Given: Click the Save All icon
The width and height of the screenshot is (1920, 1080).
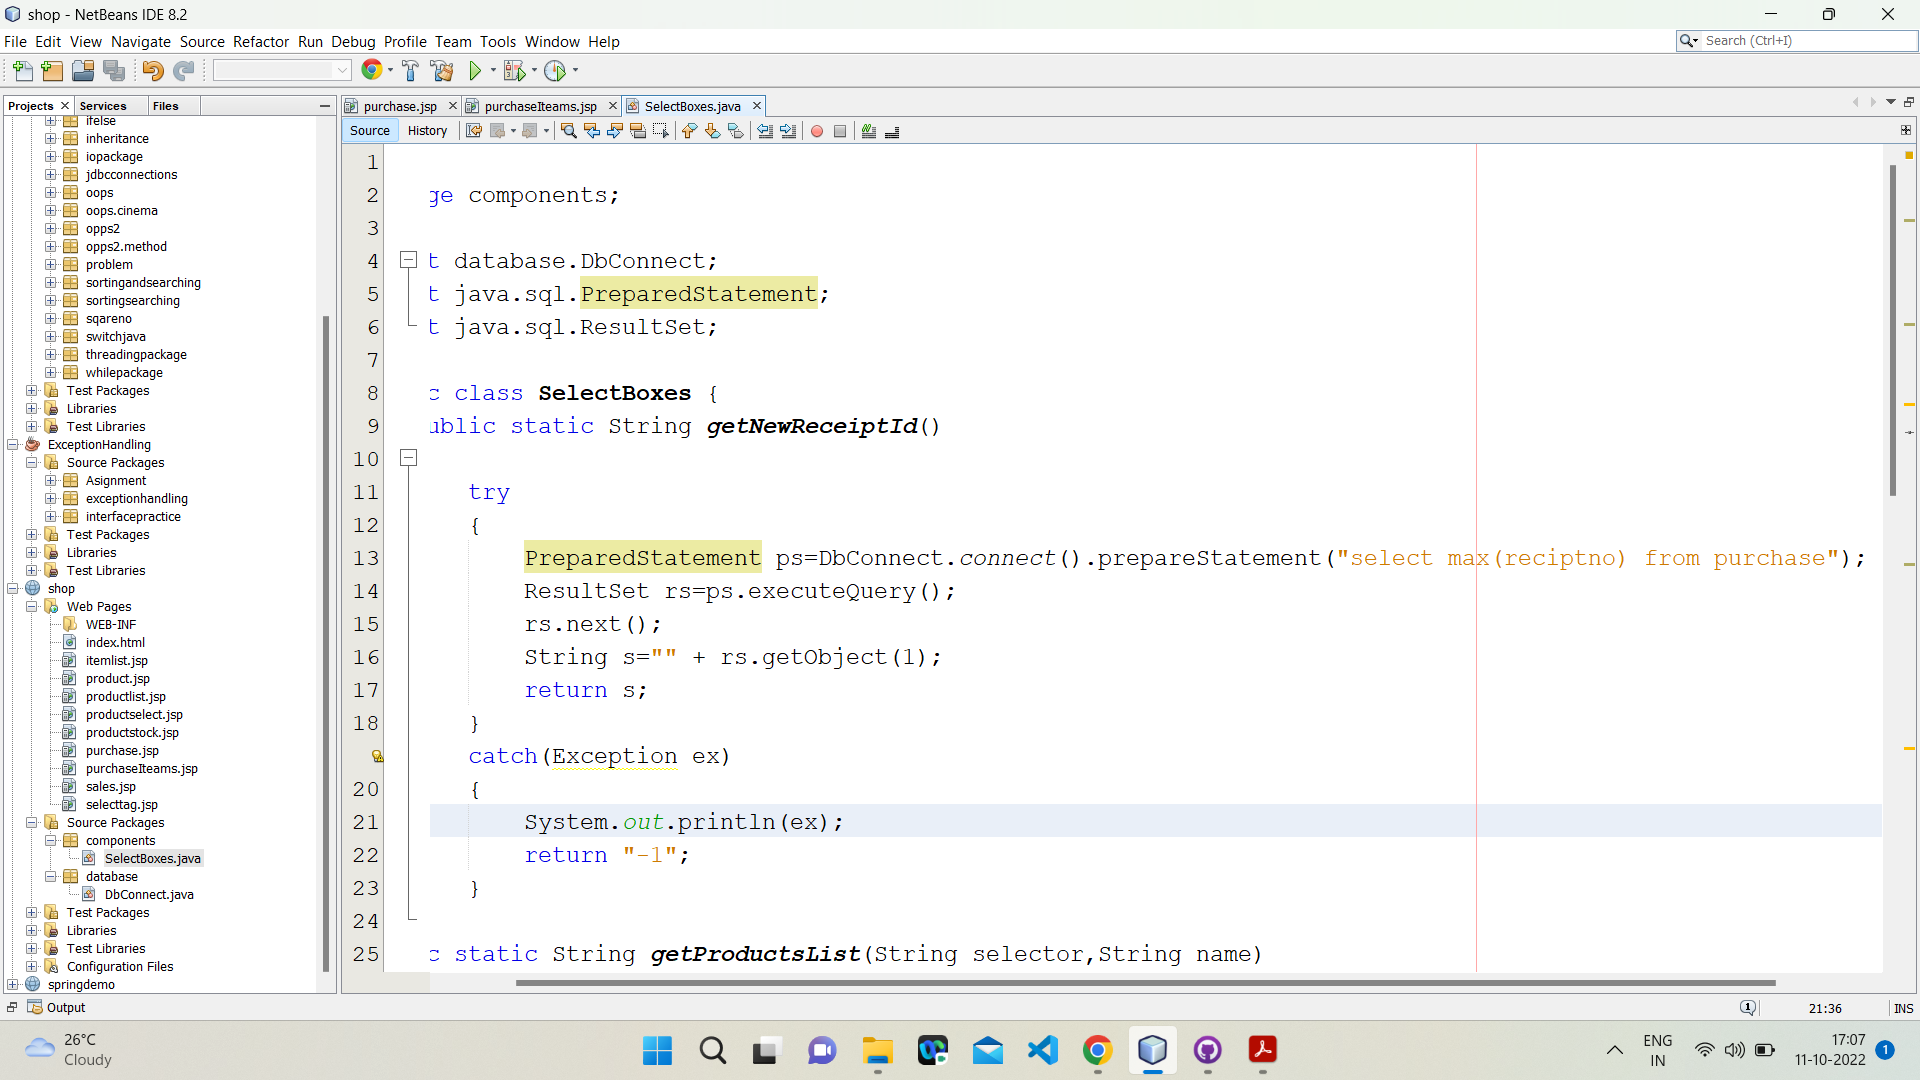Looking at the screenshot, I should tap(114, 70).
